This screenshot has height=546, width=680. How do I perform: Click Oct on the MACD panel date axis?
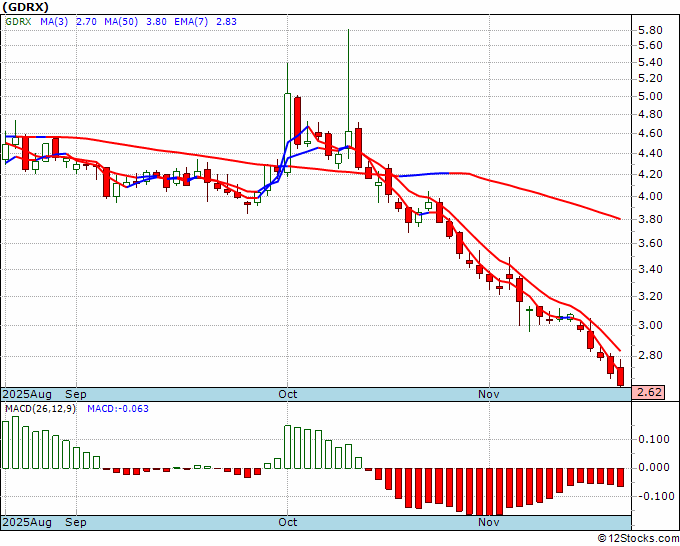(288, 522)
